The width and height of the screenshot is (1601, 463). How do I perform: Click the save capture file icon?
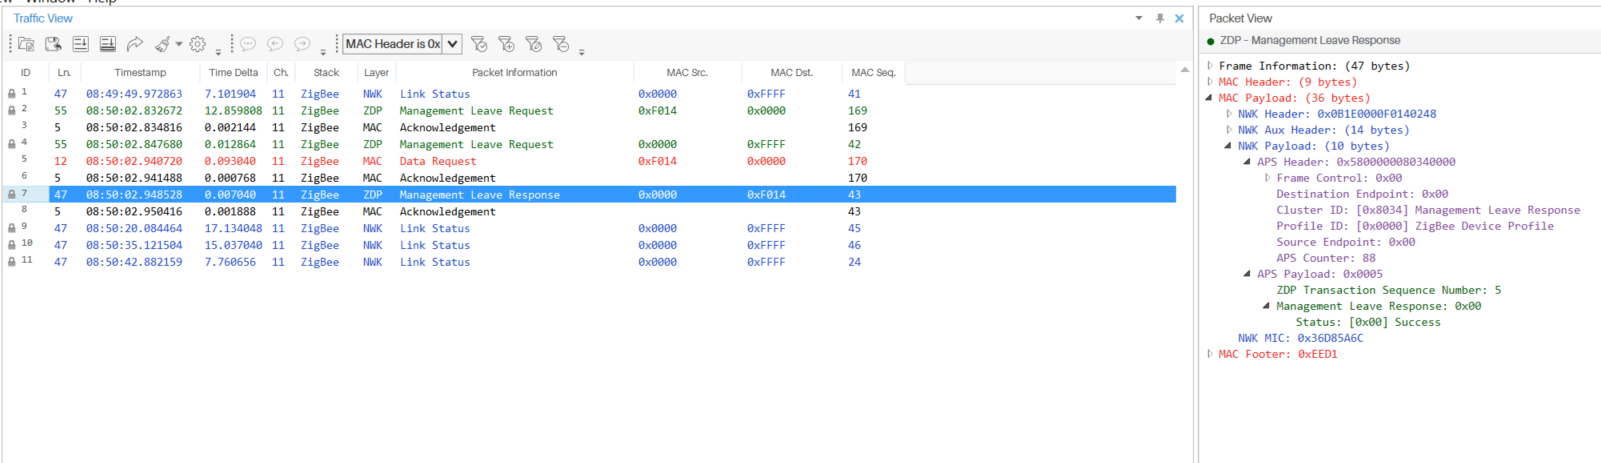click(x=53, y=44)
